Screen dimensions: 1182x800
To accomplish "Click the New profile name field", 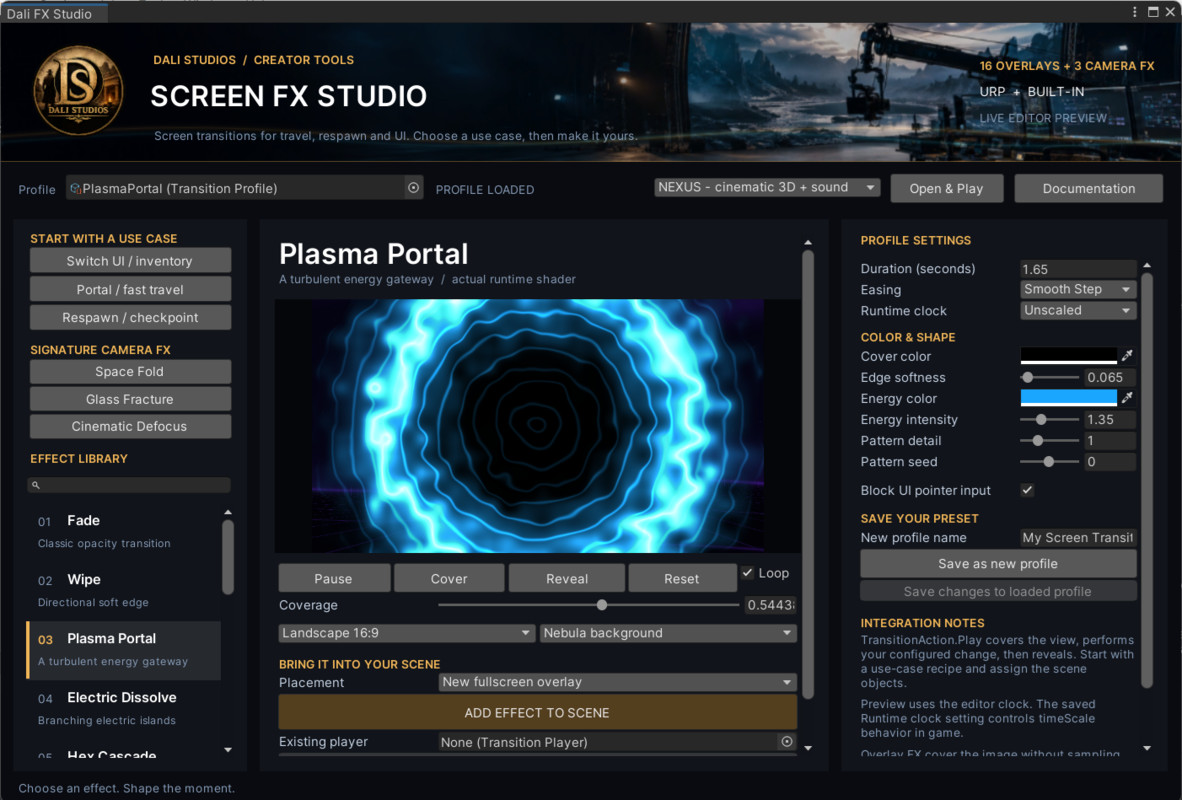I will (1078, 538).
